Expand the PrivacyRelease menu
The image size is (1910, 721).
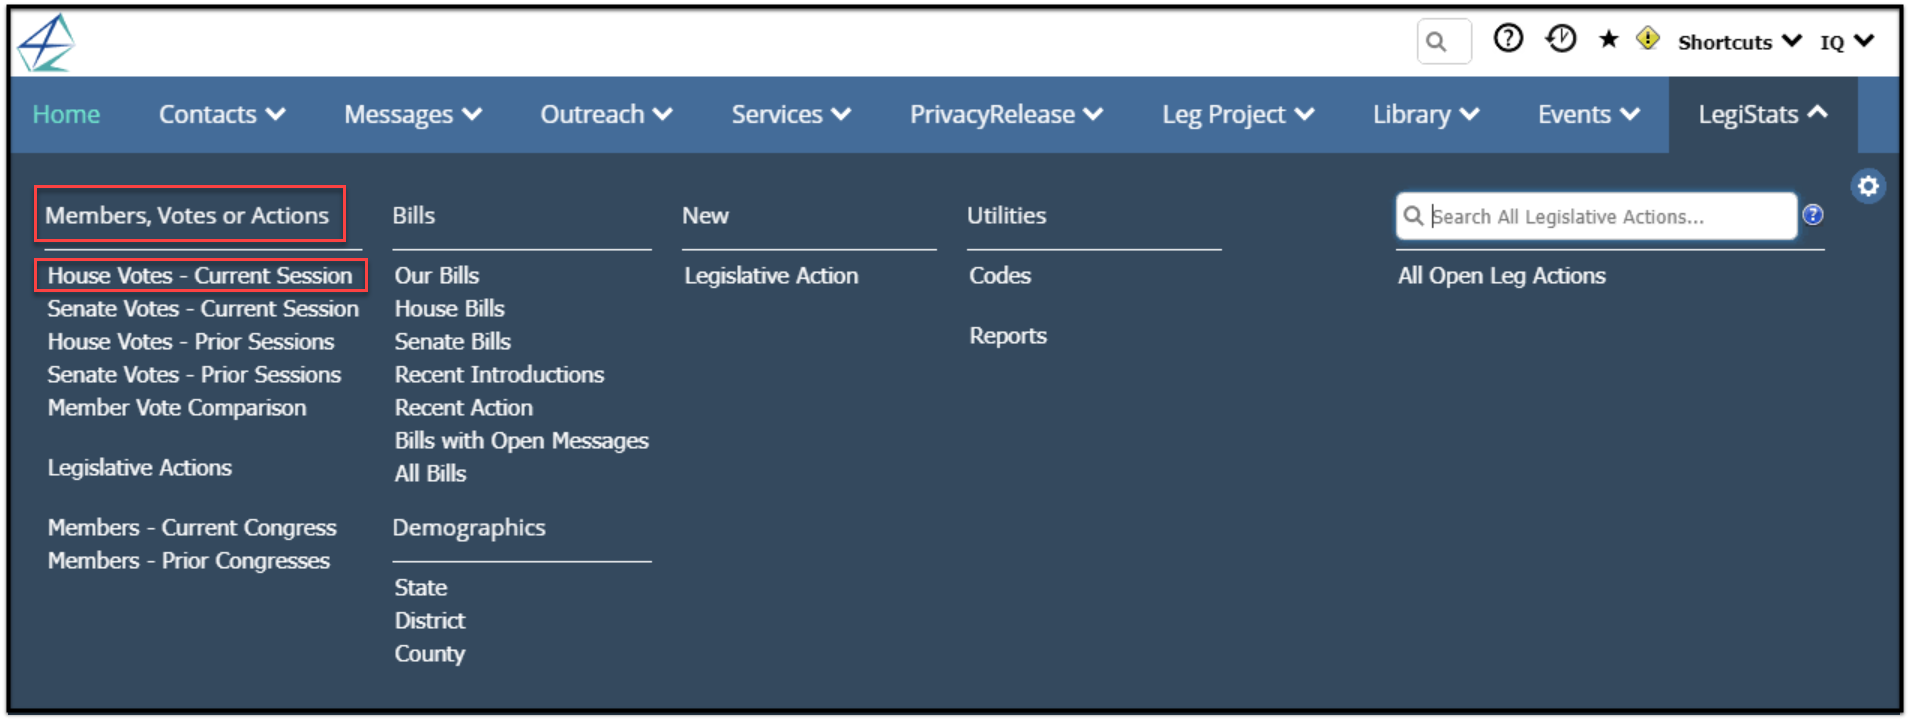(1006, 115)
